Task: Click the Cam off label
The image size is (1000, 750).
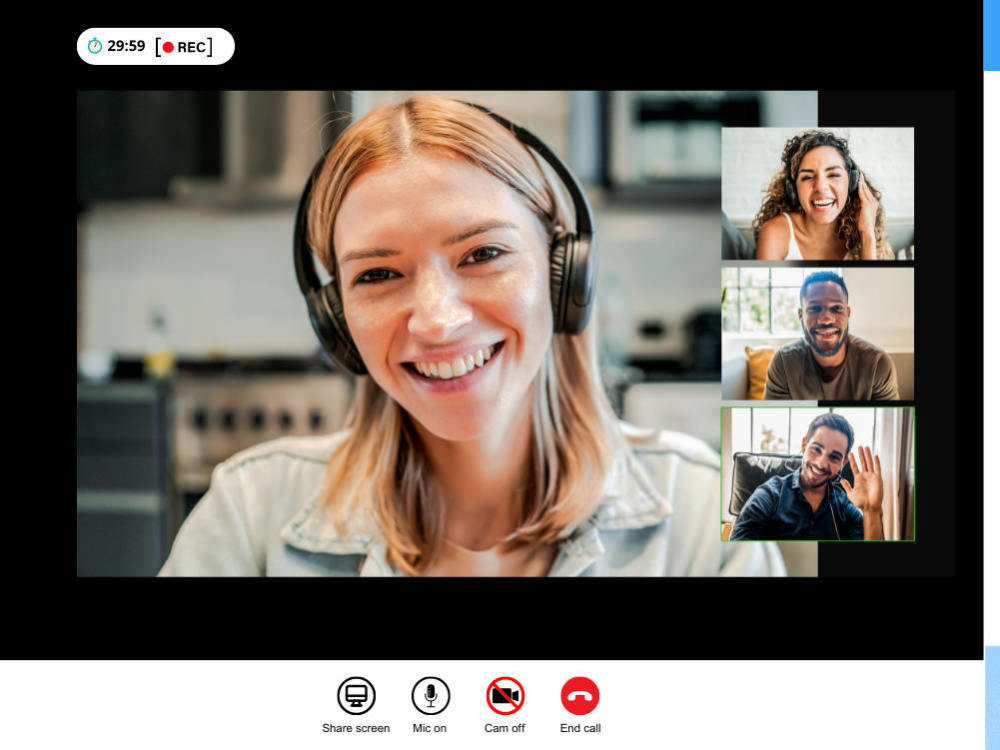Action: pyautogui.click(x=504, y=728)
